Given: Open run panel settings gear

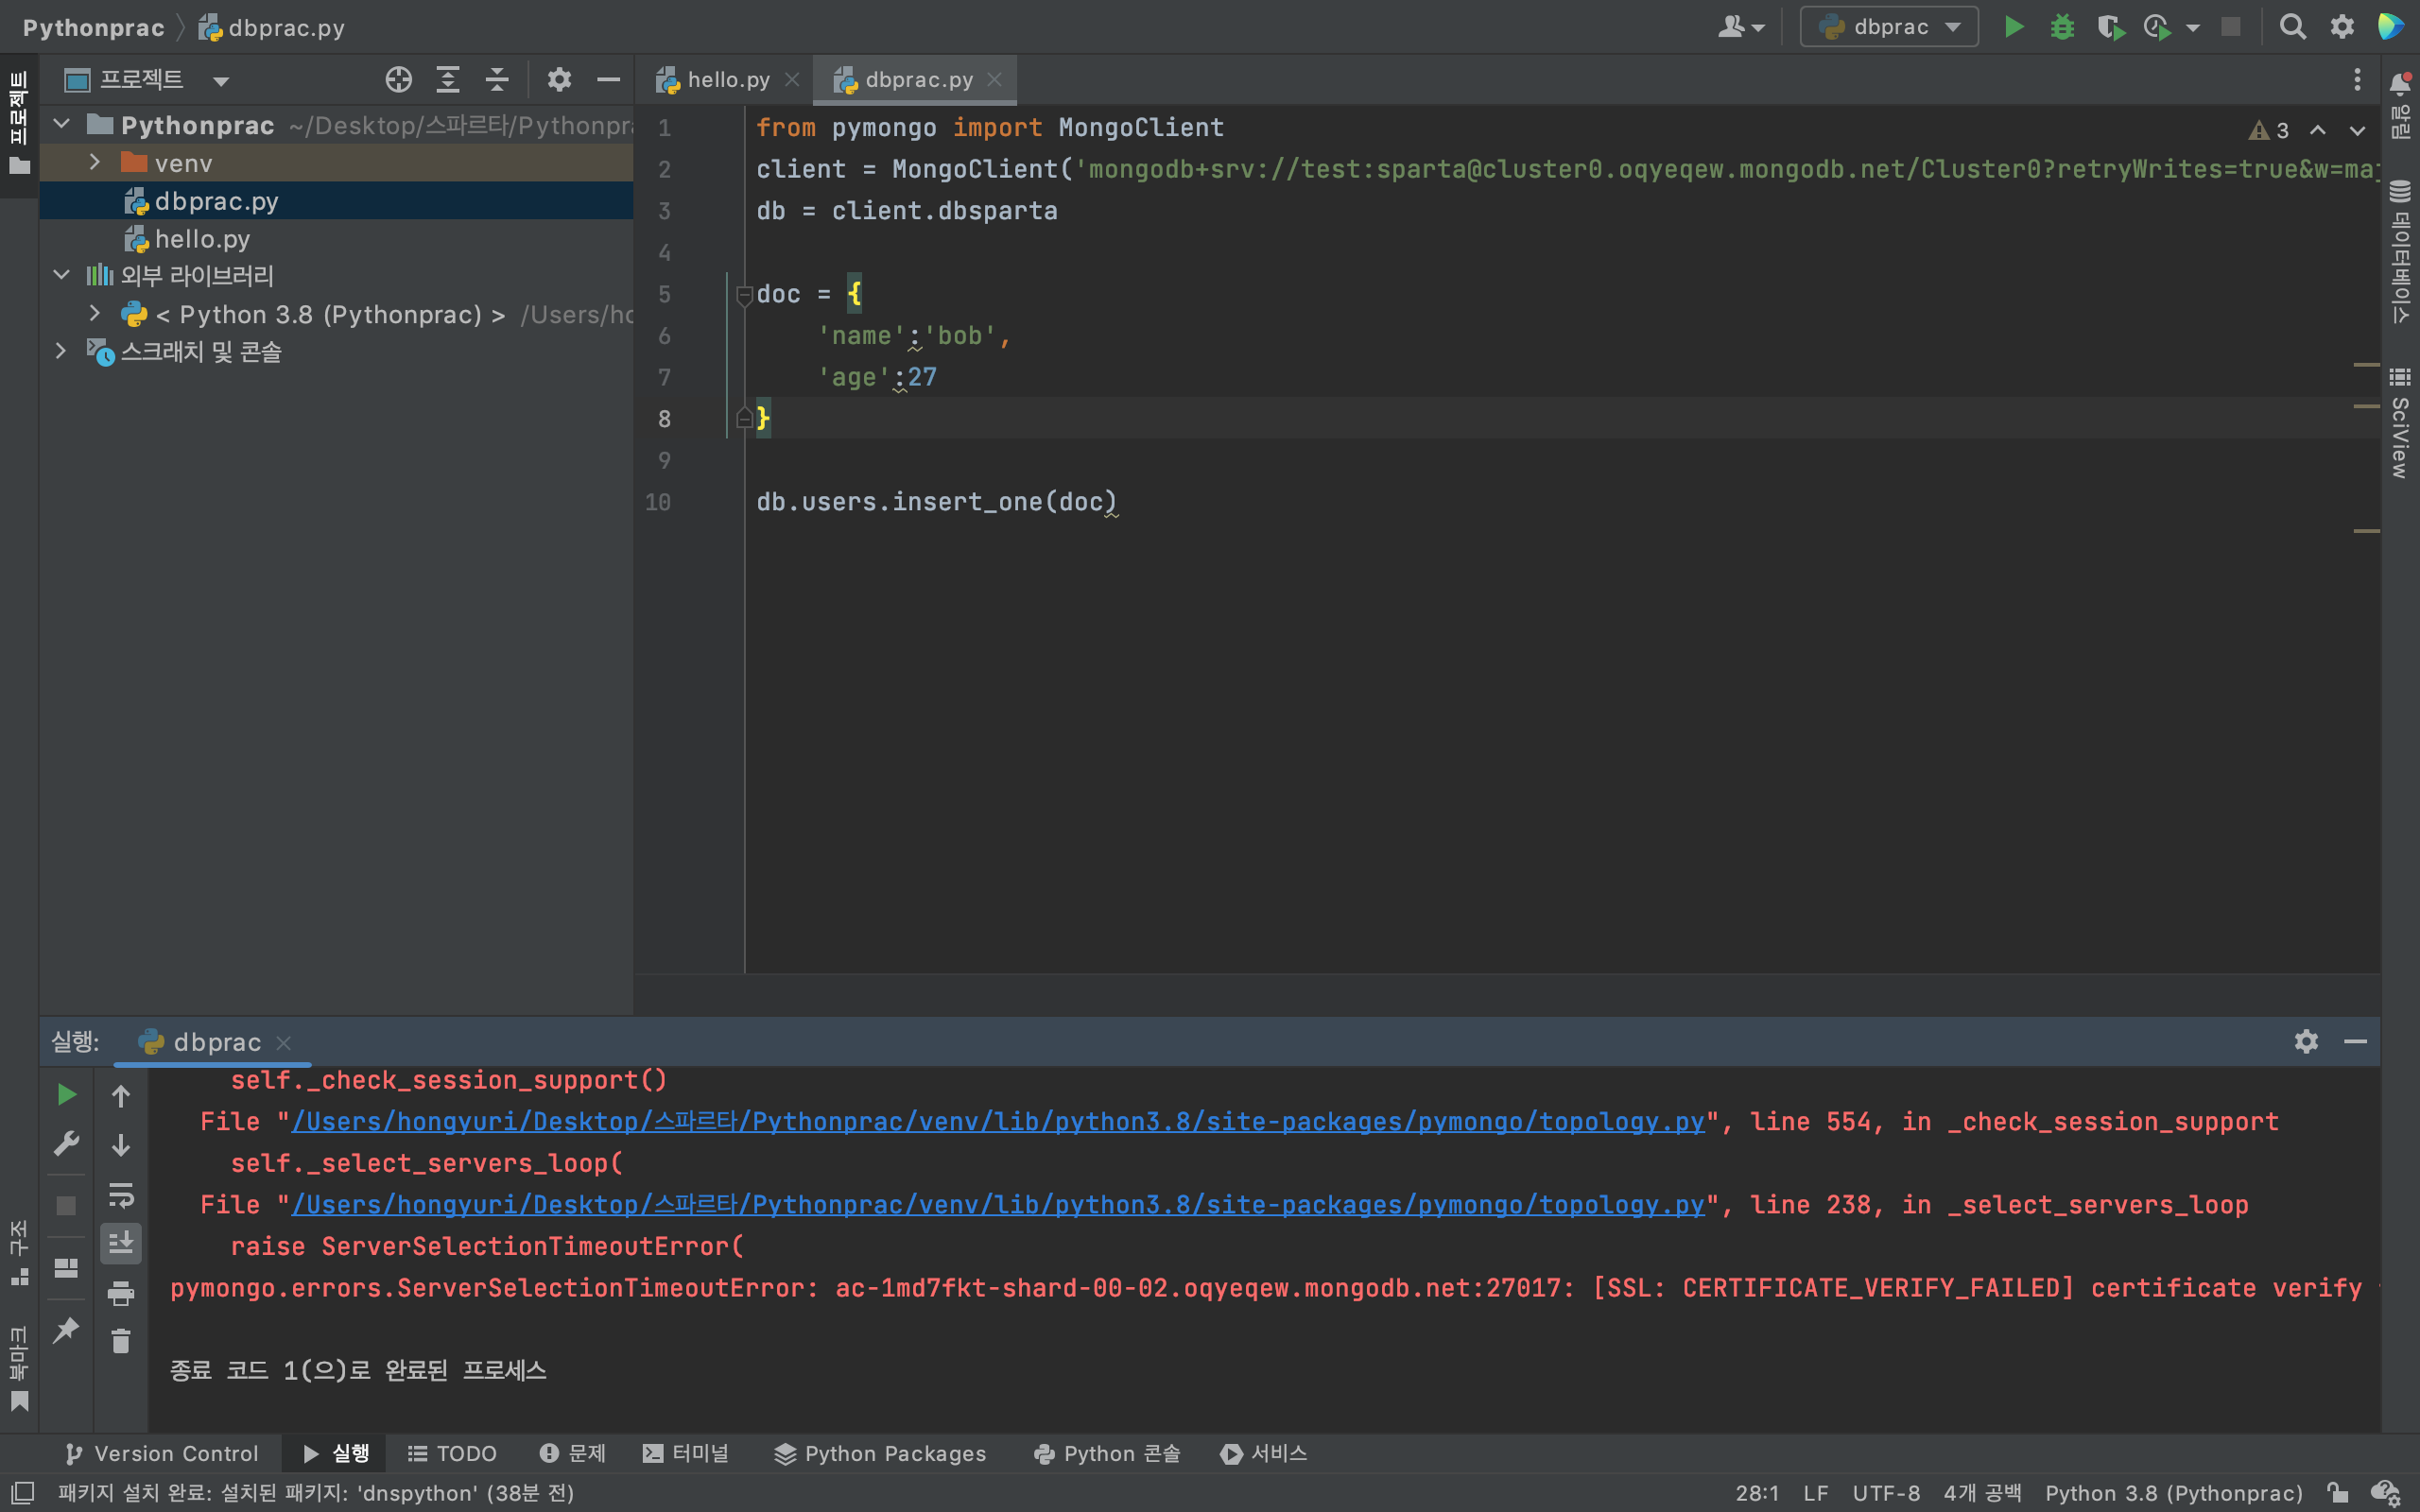Looking at the screenshot, I should click(x=2306, y=1041).
